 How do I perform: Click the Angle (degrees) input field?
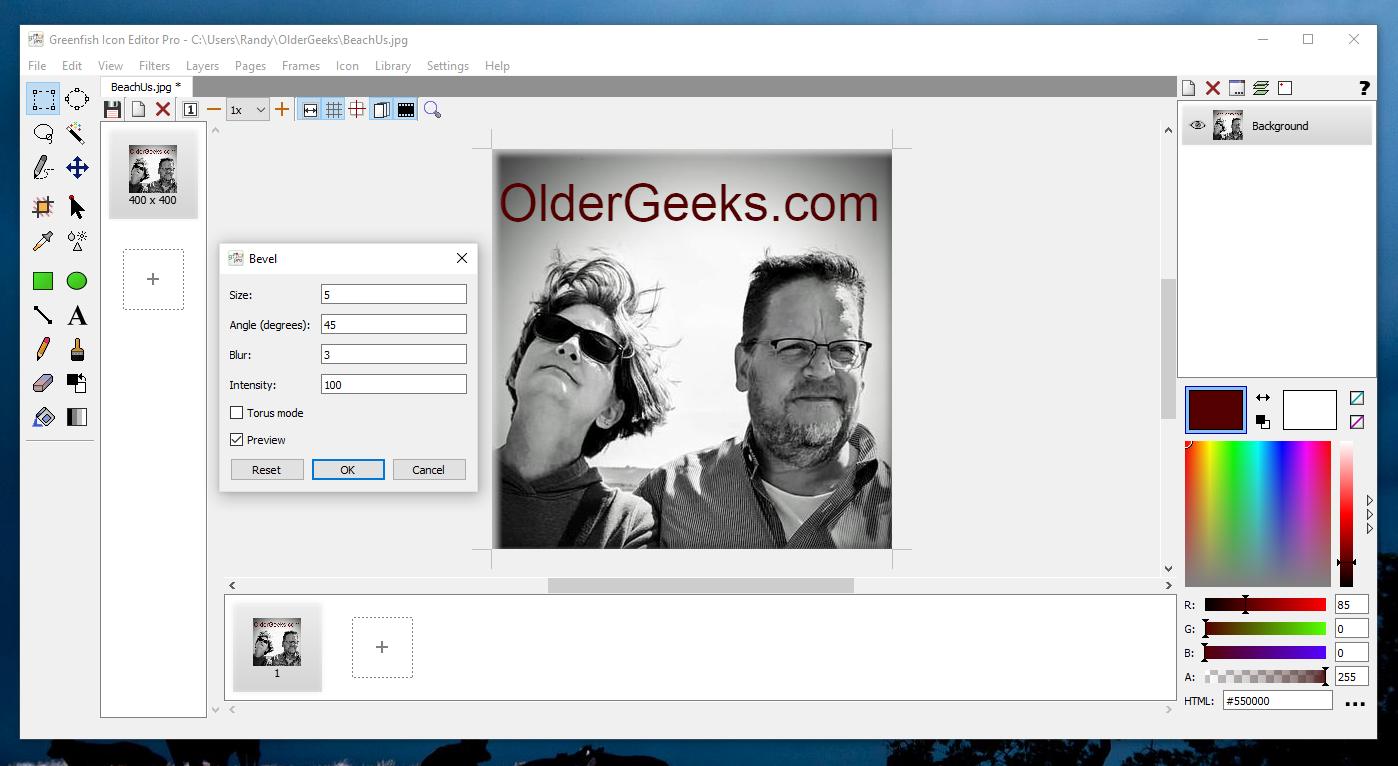(393, 324)
